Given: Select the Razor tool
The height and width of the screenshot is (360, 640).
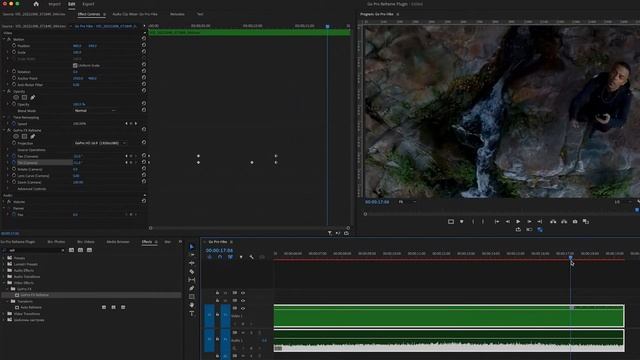Looking at the screenshot, I should (x=192, y=271).
